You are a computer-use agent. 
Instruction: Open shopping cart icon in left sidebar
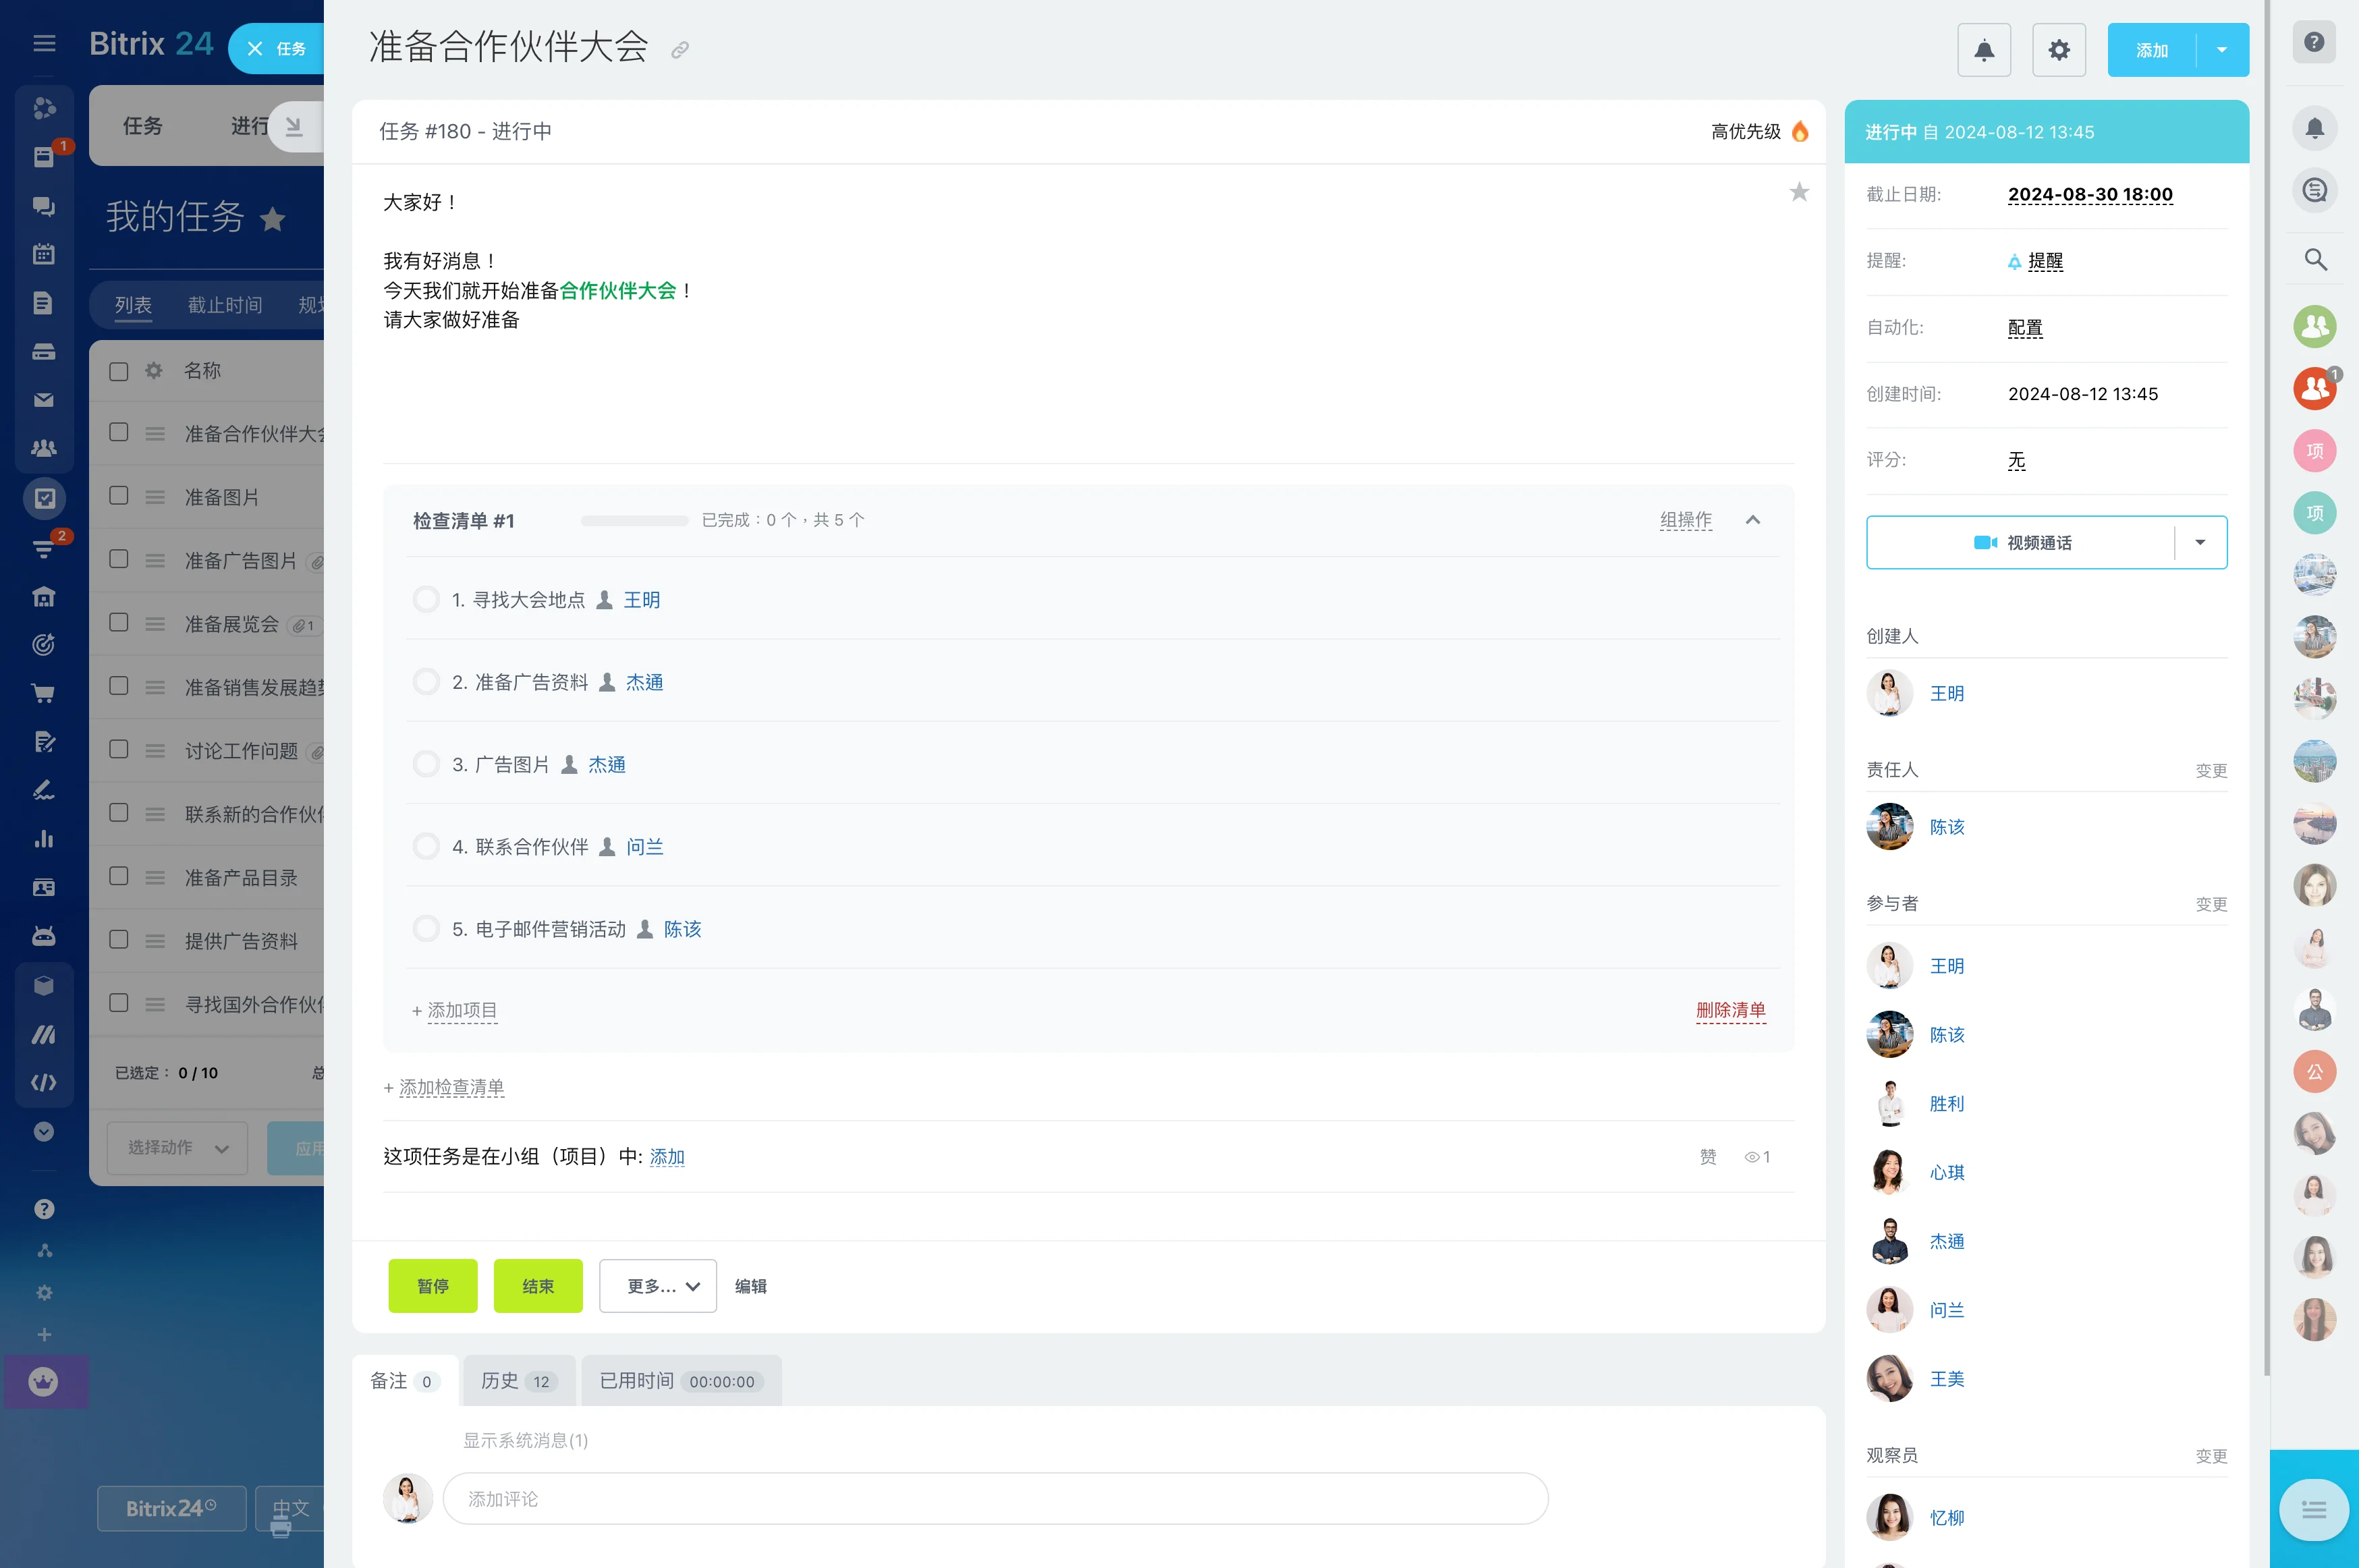[44, 693]
